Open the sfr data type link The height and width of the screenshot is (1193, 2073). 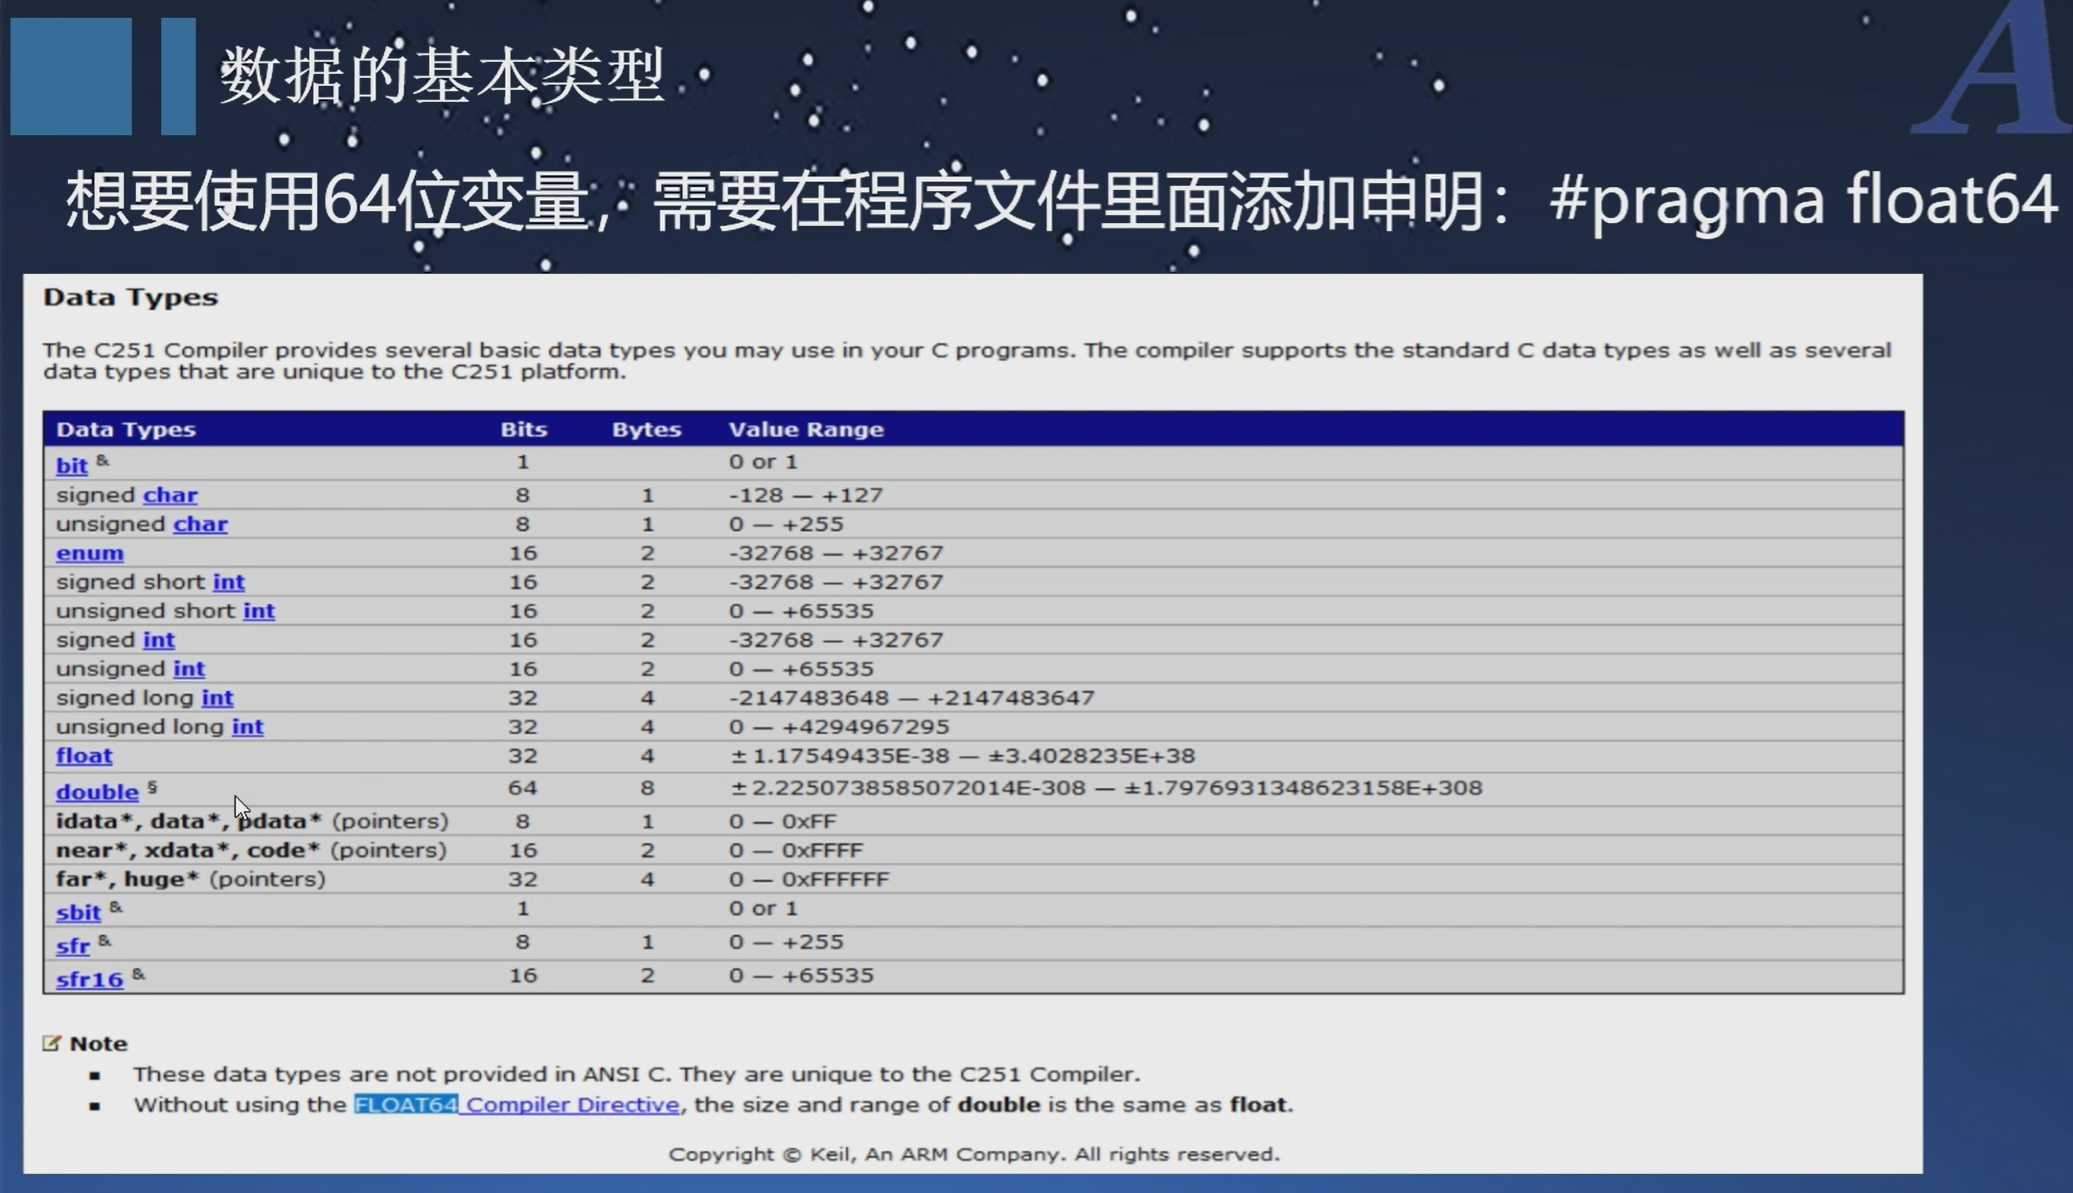coord(73,946)
